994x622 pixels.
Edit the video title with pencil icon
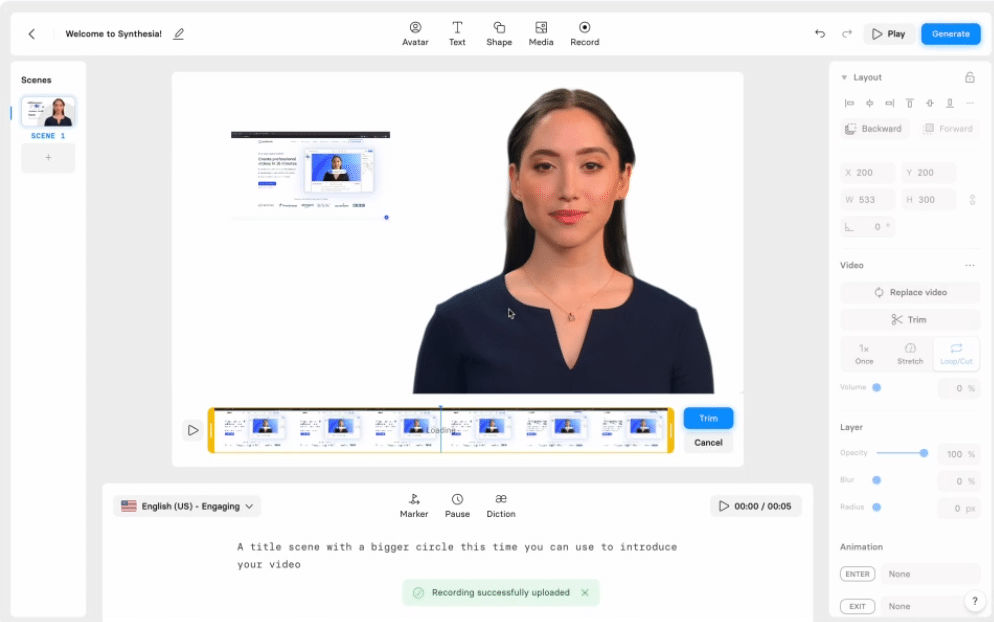(x=179, y=34)
